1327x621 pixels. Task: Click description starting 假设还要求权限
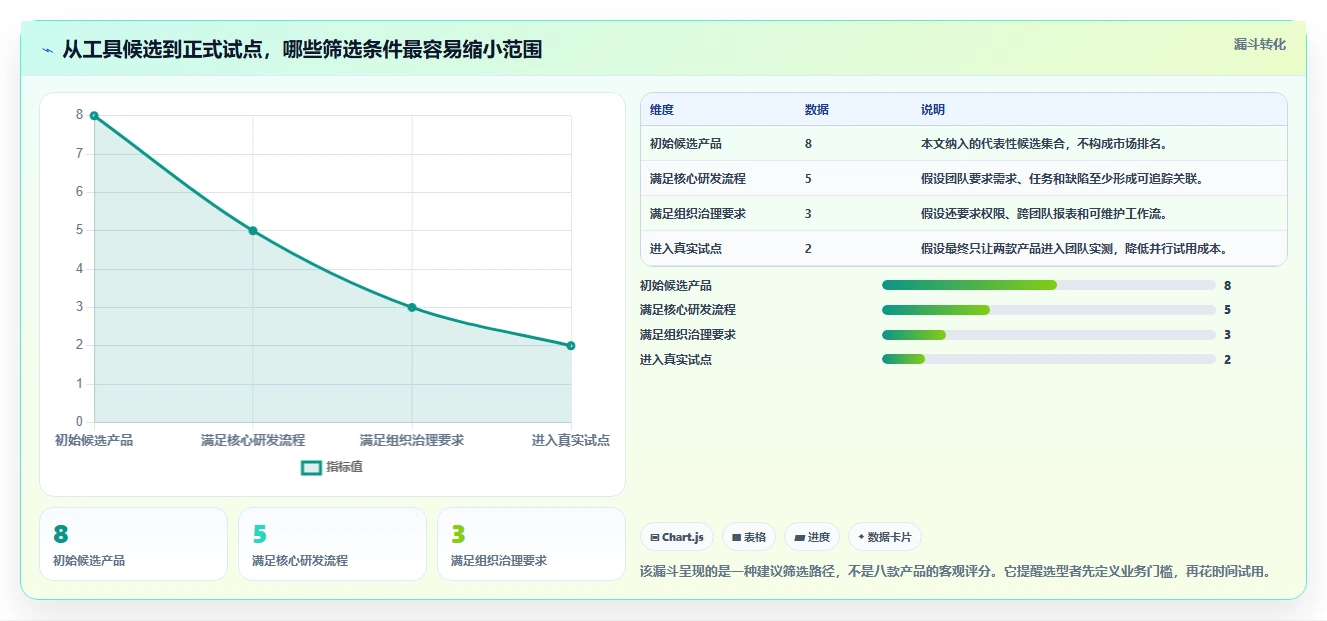pyautogui.click(x=1044, y=214)
